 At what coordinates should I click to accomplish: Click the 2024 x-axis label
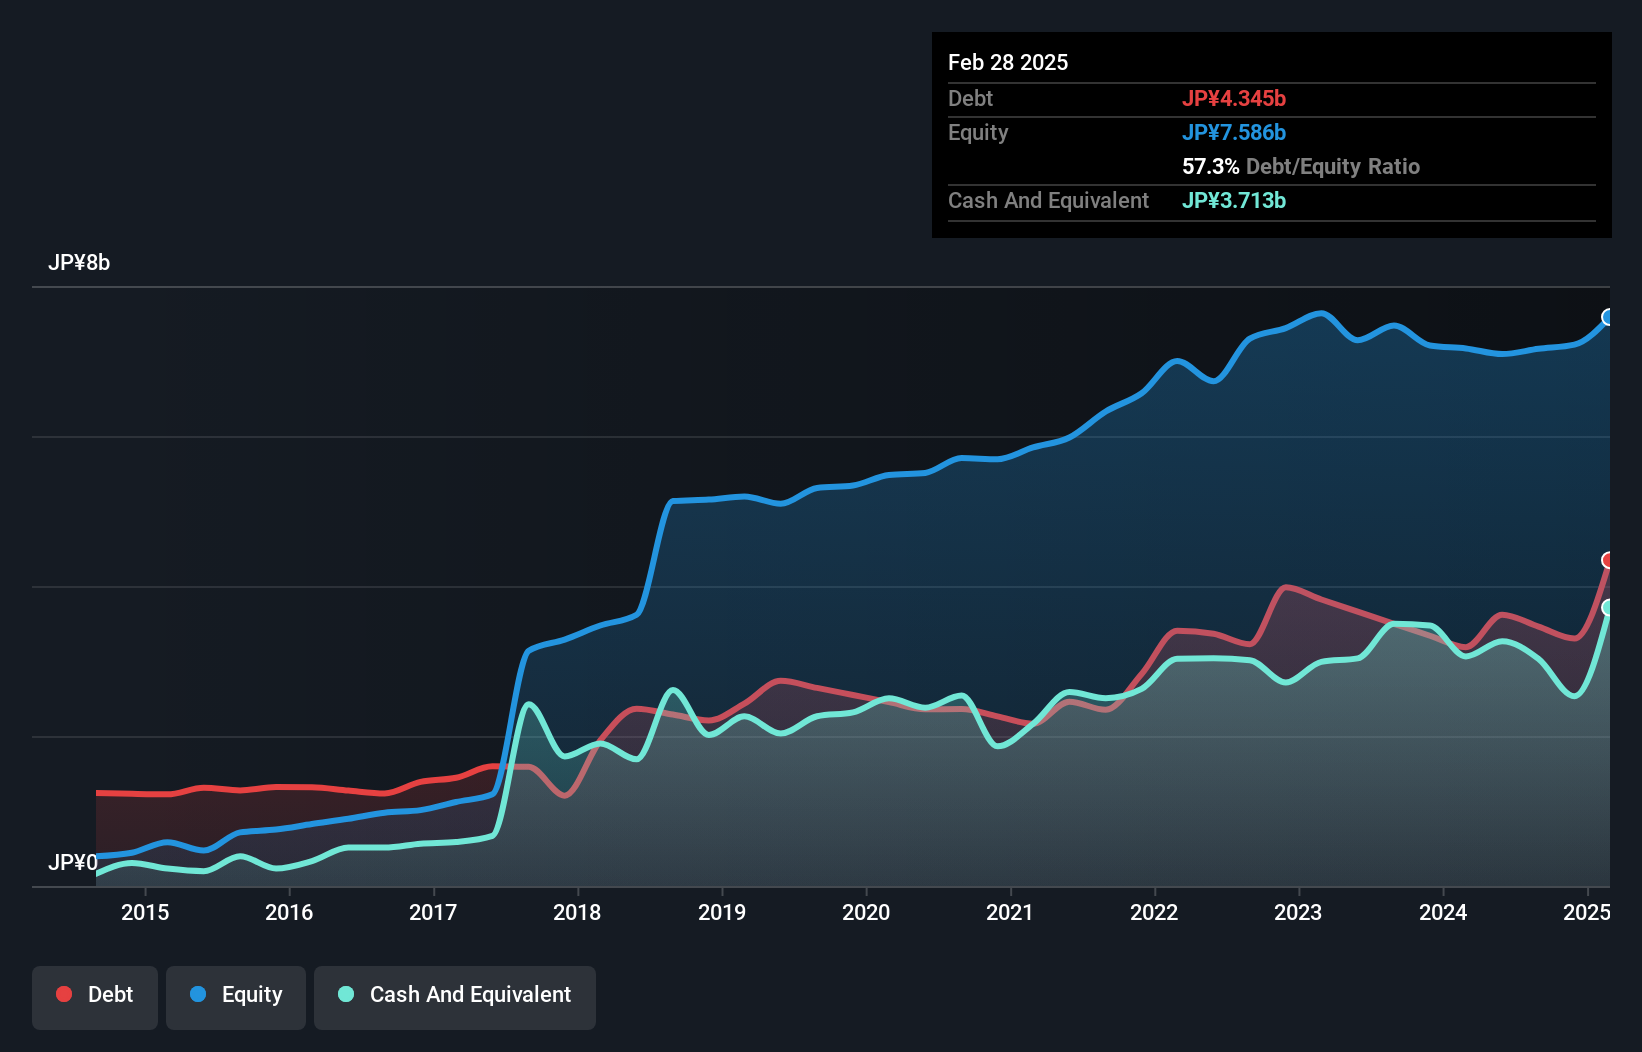tap(1443, 912)
